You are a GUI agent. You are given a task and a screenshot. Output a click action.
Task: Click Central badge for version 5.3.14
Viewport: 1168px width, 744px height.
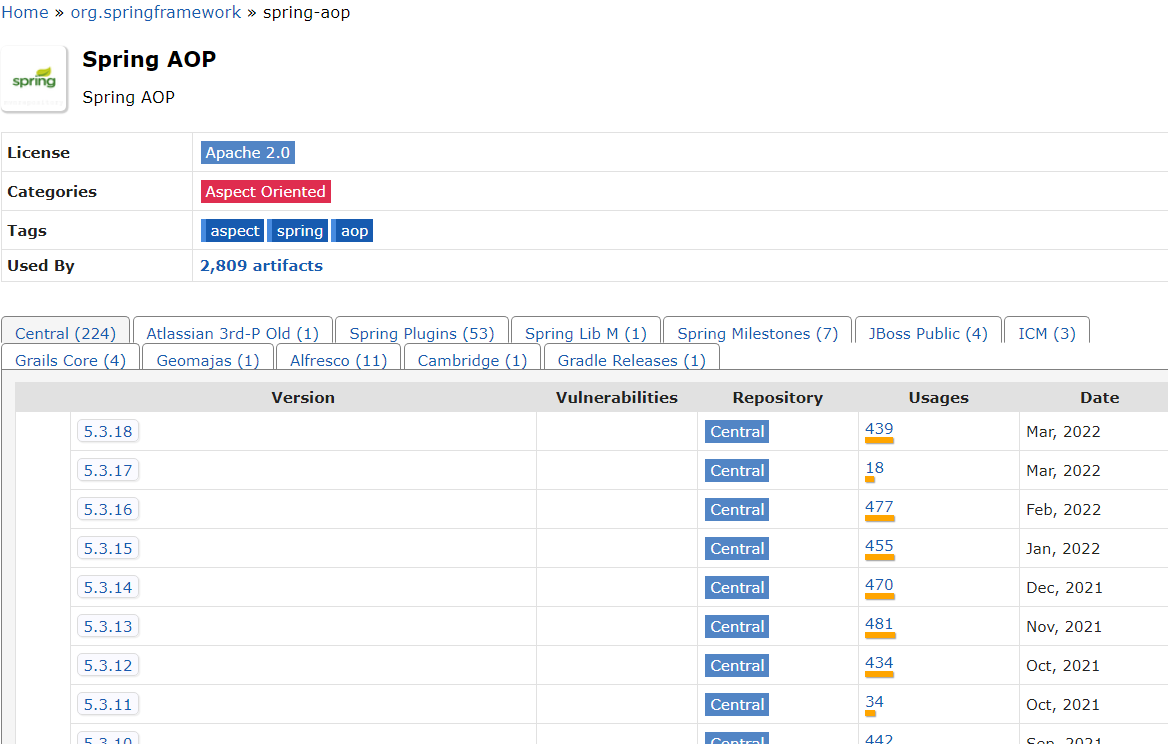737,588
